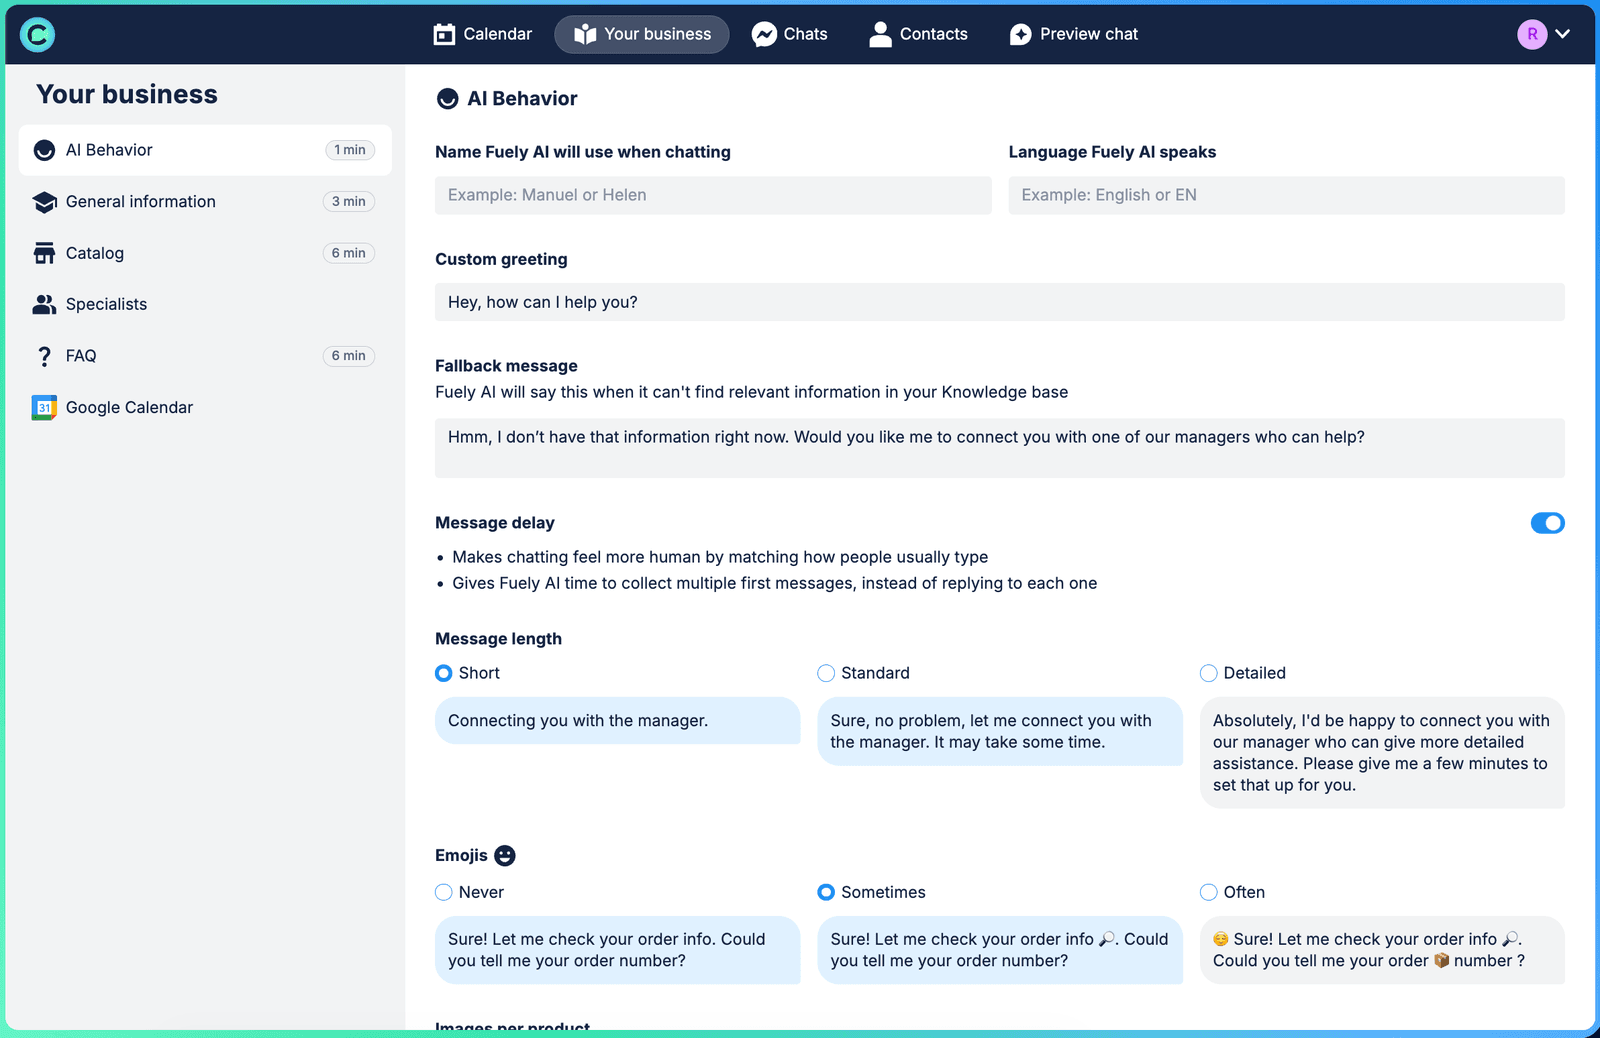
Task: Click the Google Calendar icon
Action: click(x=44, y=408)
